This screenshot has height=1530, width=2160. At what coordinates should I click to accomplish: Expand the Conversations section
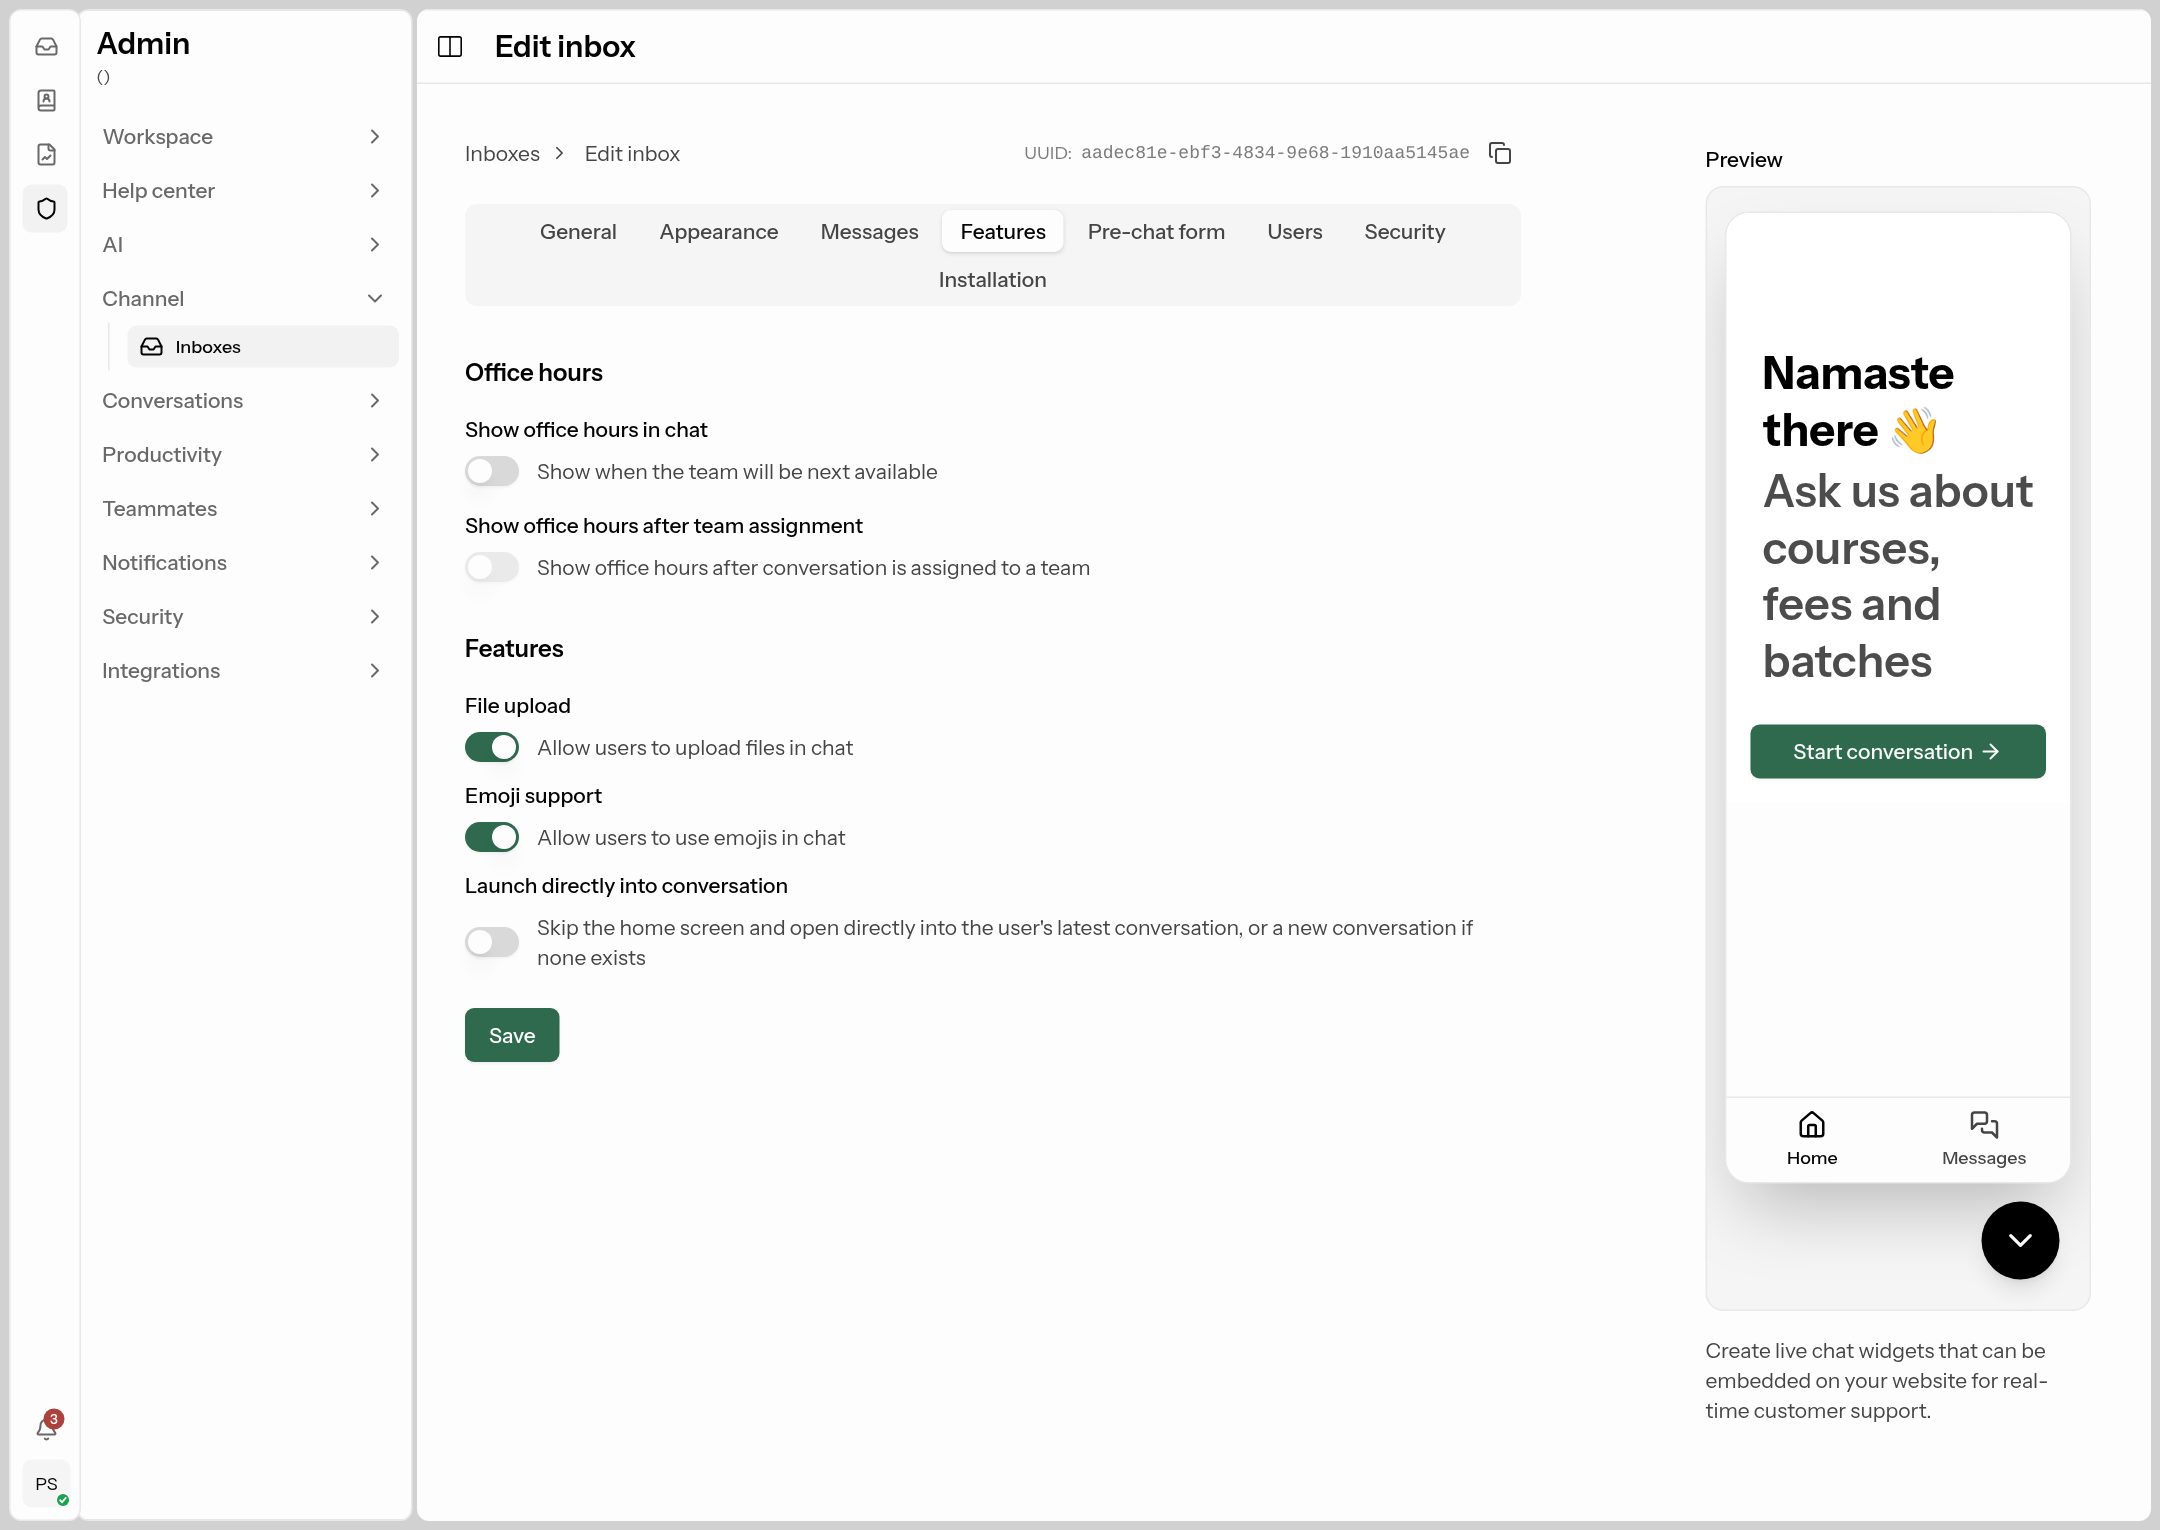tap(242, 400)
